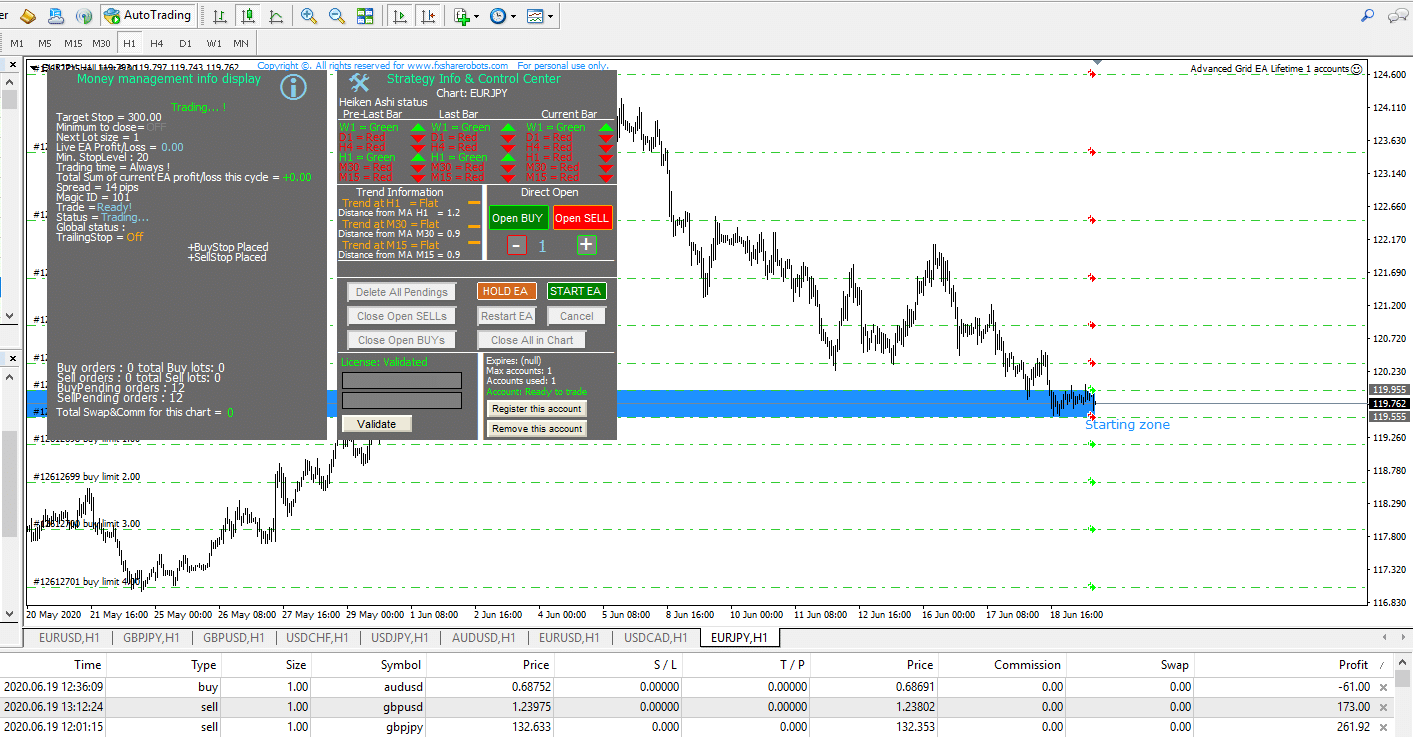Toggle chart auto scroll
This screenshot has height=737, width=1413.
point(400,16)
